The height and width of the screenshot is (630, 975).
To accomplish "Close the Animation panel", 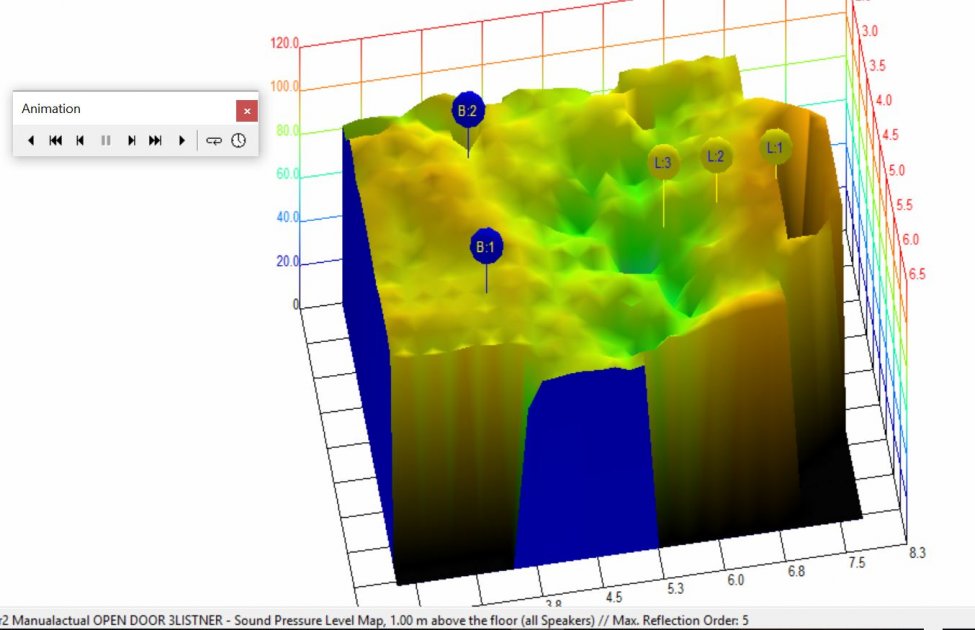I will 247,110.
